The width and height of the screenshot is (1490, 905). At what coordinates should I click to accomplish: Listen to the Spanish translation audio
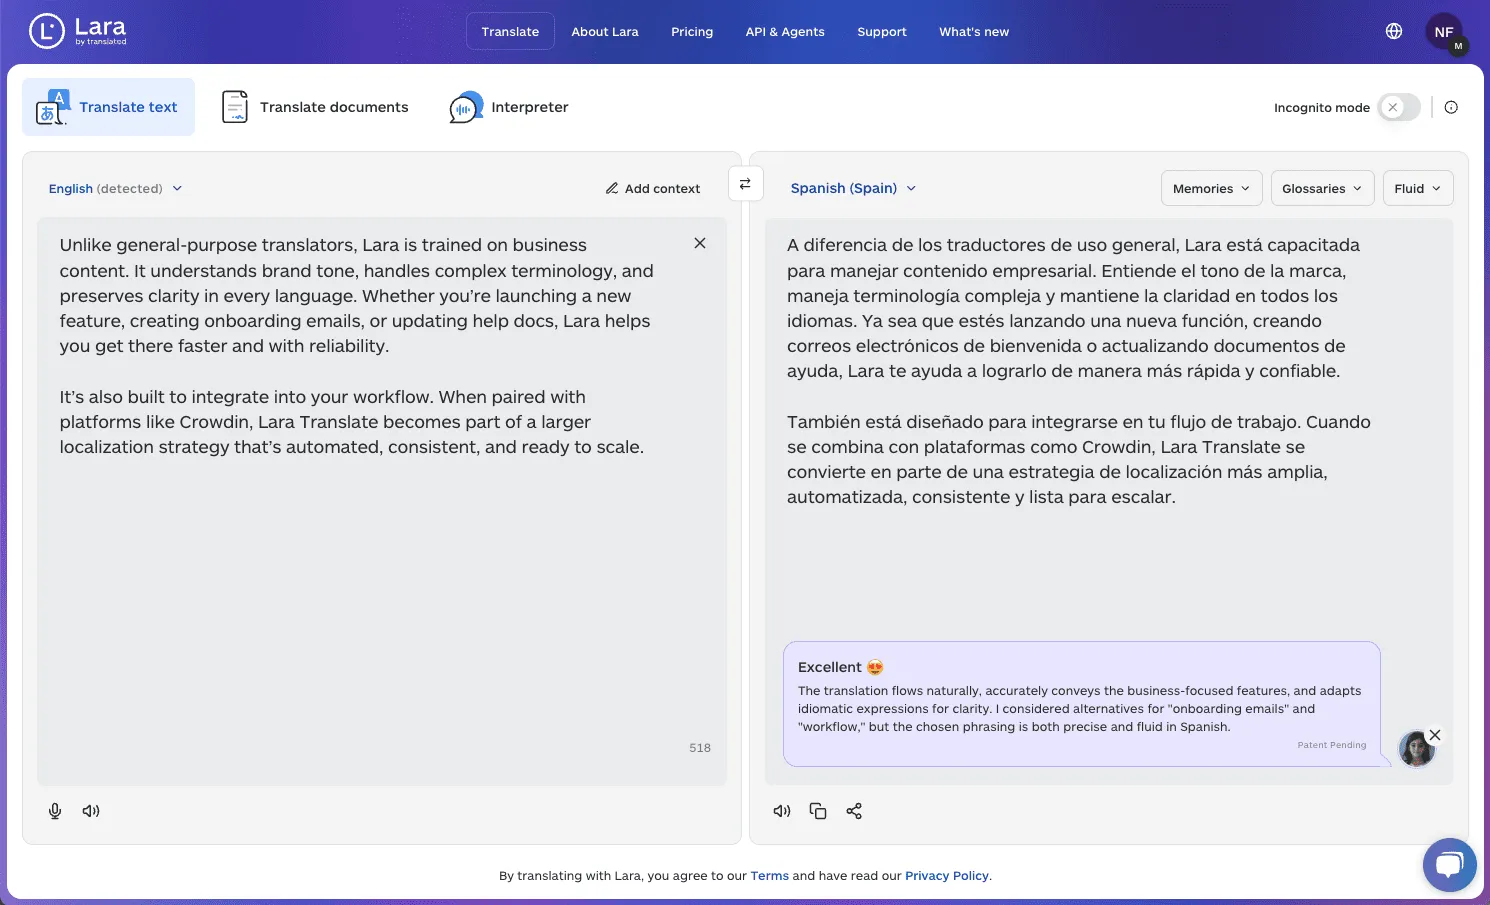[x=782, y=811]
